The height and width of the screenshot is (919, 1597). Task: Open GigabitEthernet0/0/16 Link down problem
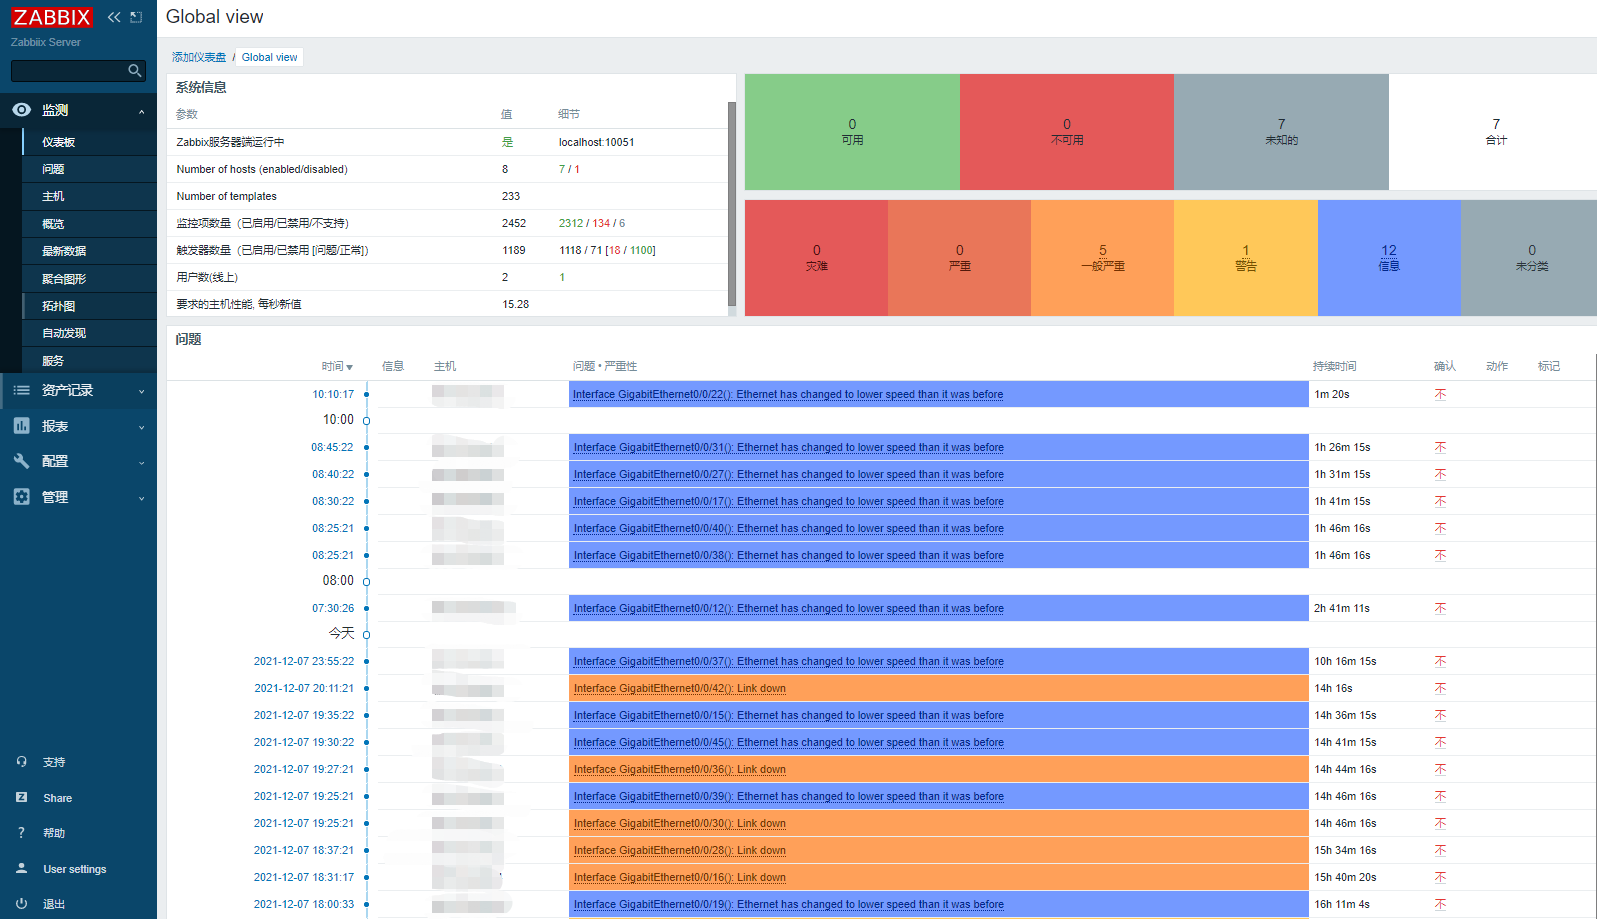[x=680, y=877]
